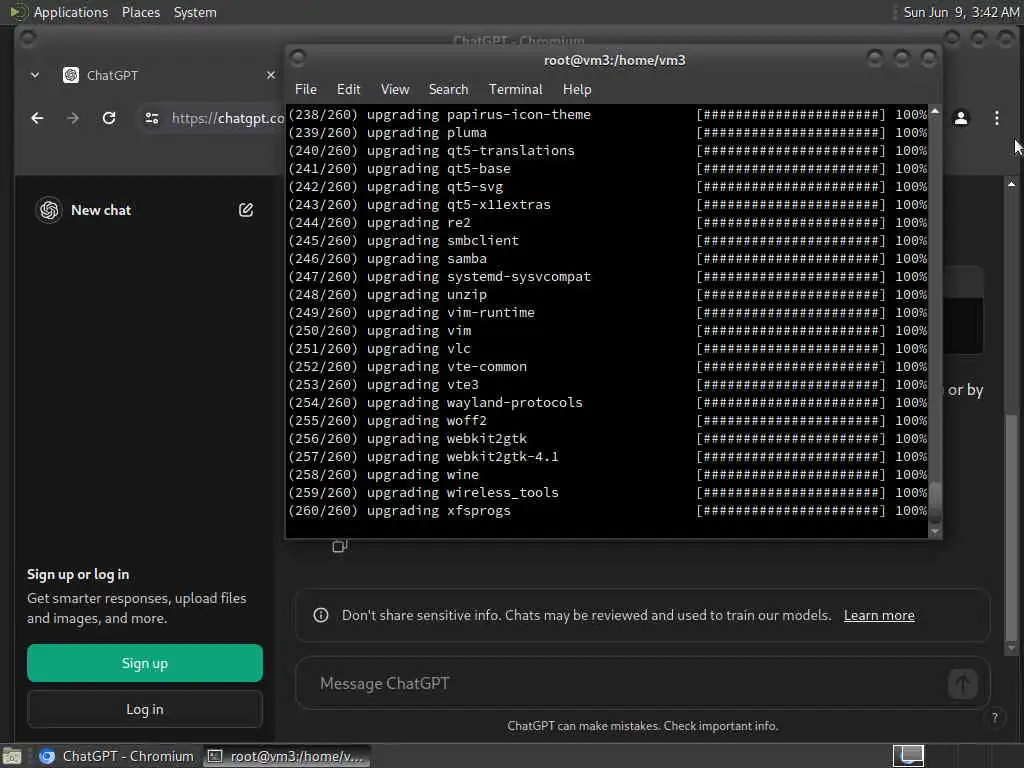Open the terminal Search menu
The width and height of the screenshot is (1024, 768).
[448, 89]
